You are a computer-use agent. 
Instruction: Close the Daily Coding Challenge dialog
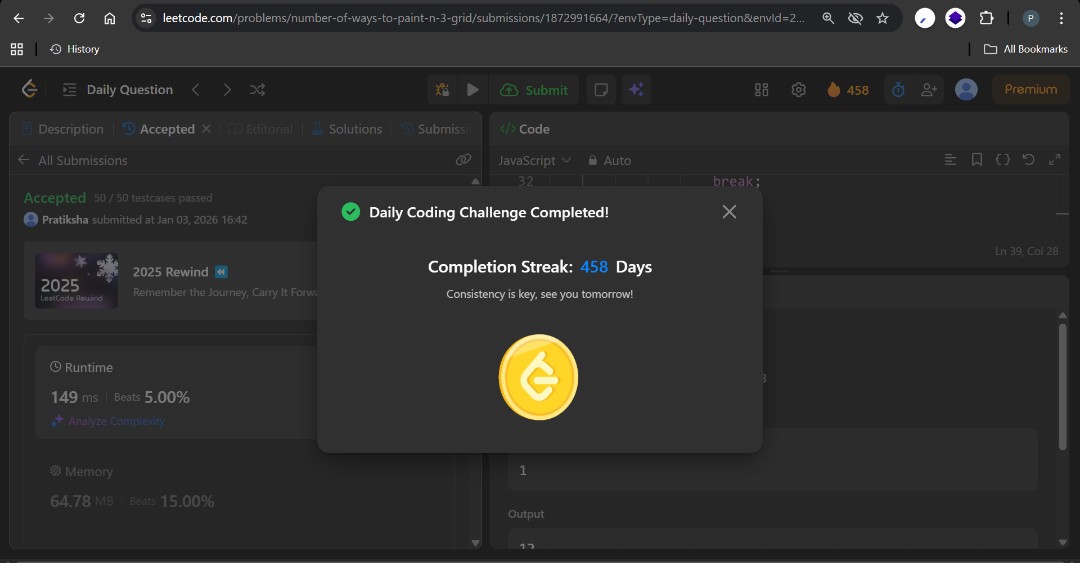click(x=729, y=212)
